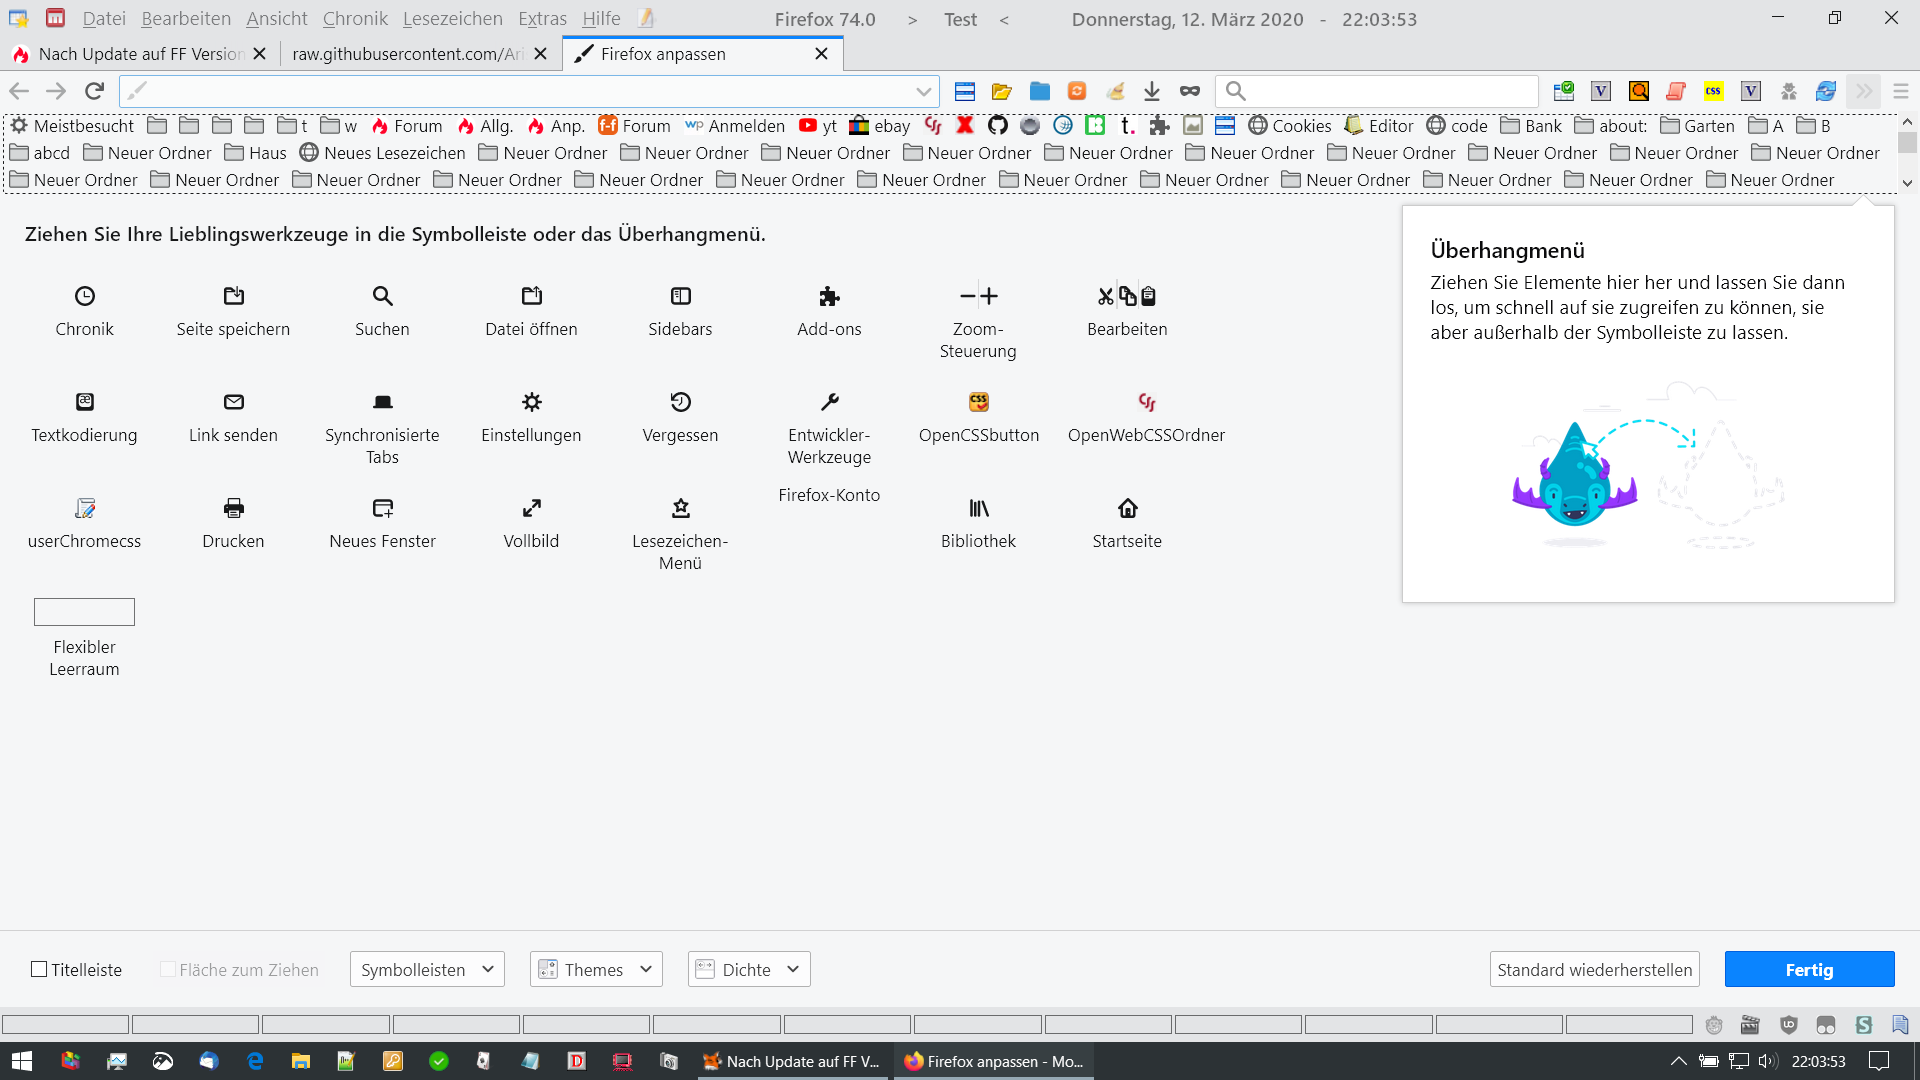This screenshot has width=1920, height=1080.
Task: Select the Bibliothek icon
Action: pos(978,508)
